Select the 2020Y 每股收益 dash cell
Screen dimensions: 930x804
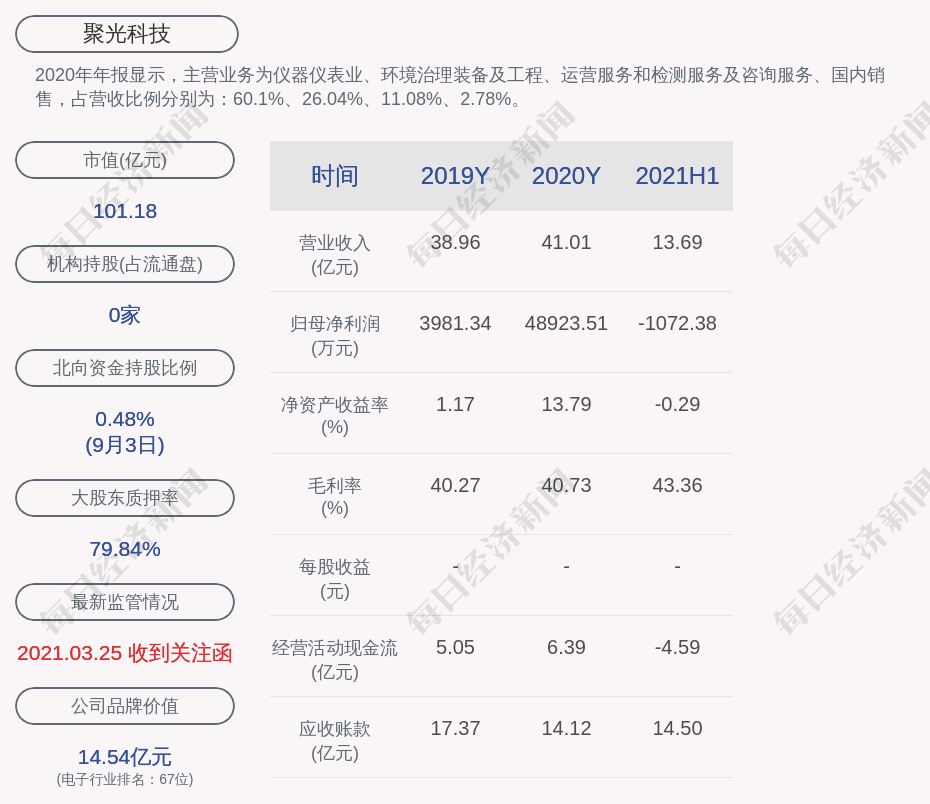click(x=566, y=567)
